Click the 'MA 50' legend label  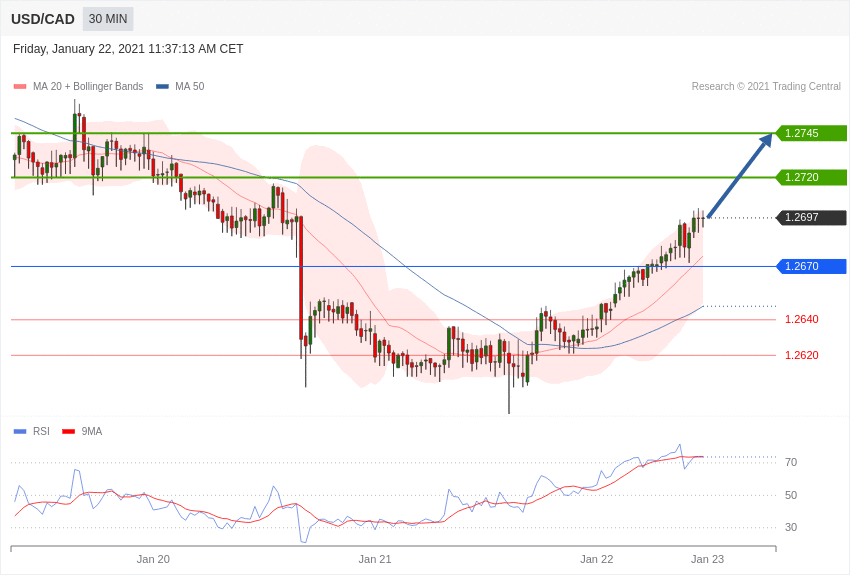tap(190, 86)
